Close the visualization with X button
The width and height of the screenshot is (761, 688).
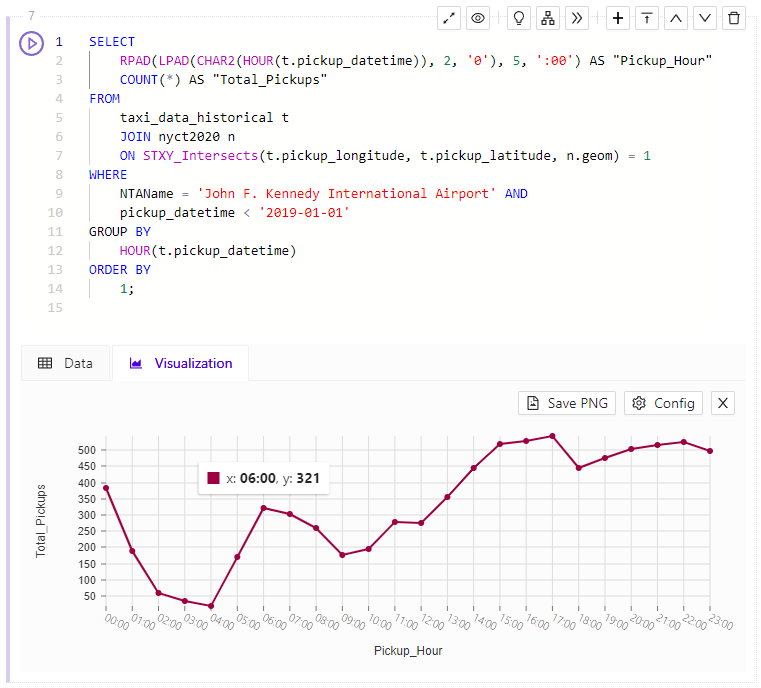coord(723,403)
